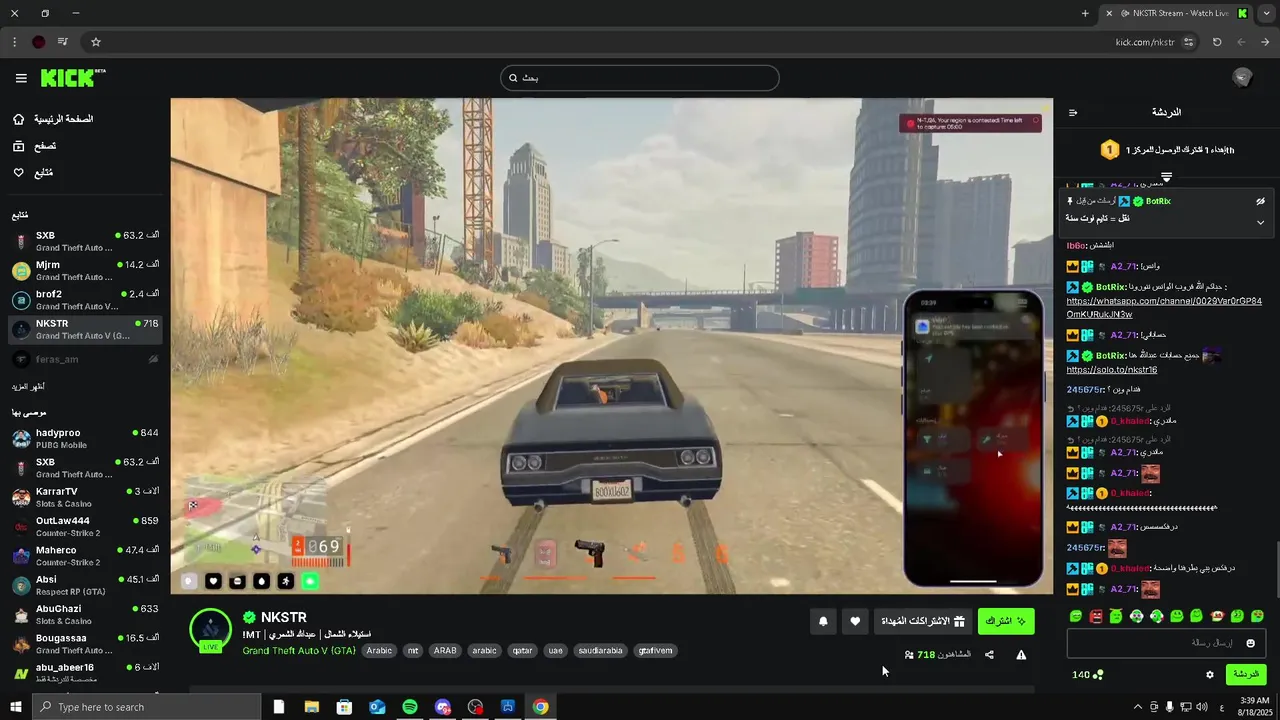1280x720 pixels.
Task: Open a new Chrome tab
Action: (1085, 13)
